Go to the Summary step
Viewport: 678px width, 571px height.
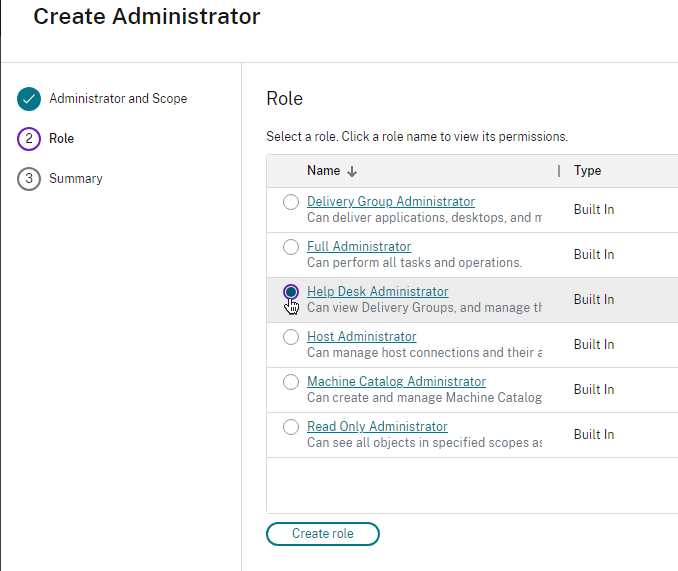point(76,179)
